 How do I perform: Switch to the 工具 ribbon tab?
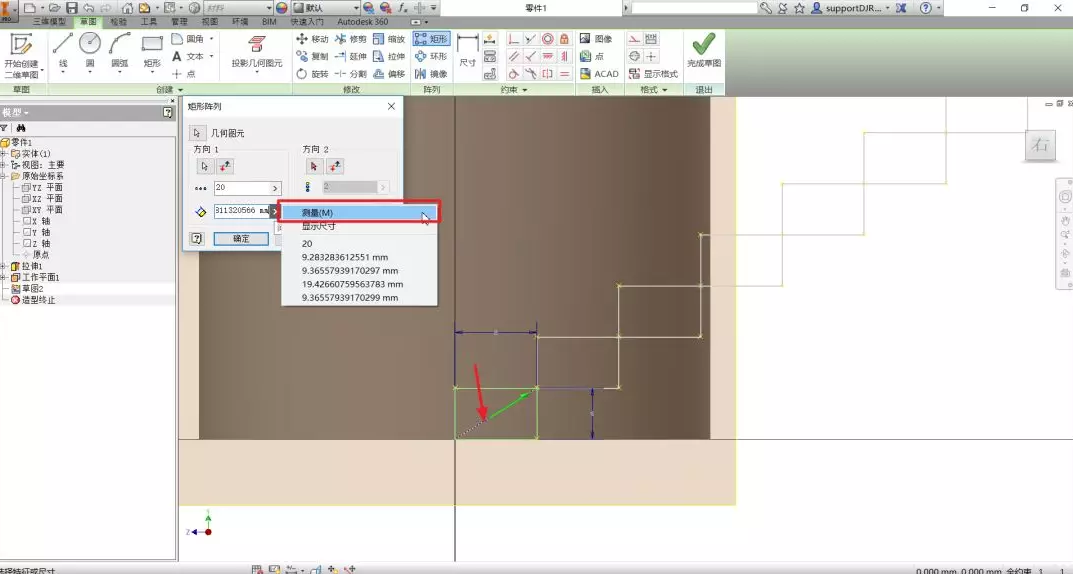pos(148,22)
